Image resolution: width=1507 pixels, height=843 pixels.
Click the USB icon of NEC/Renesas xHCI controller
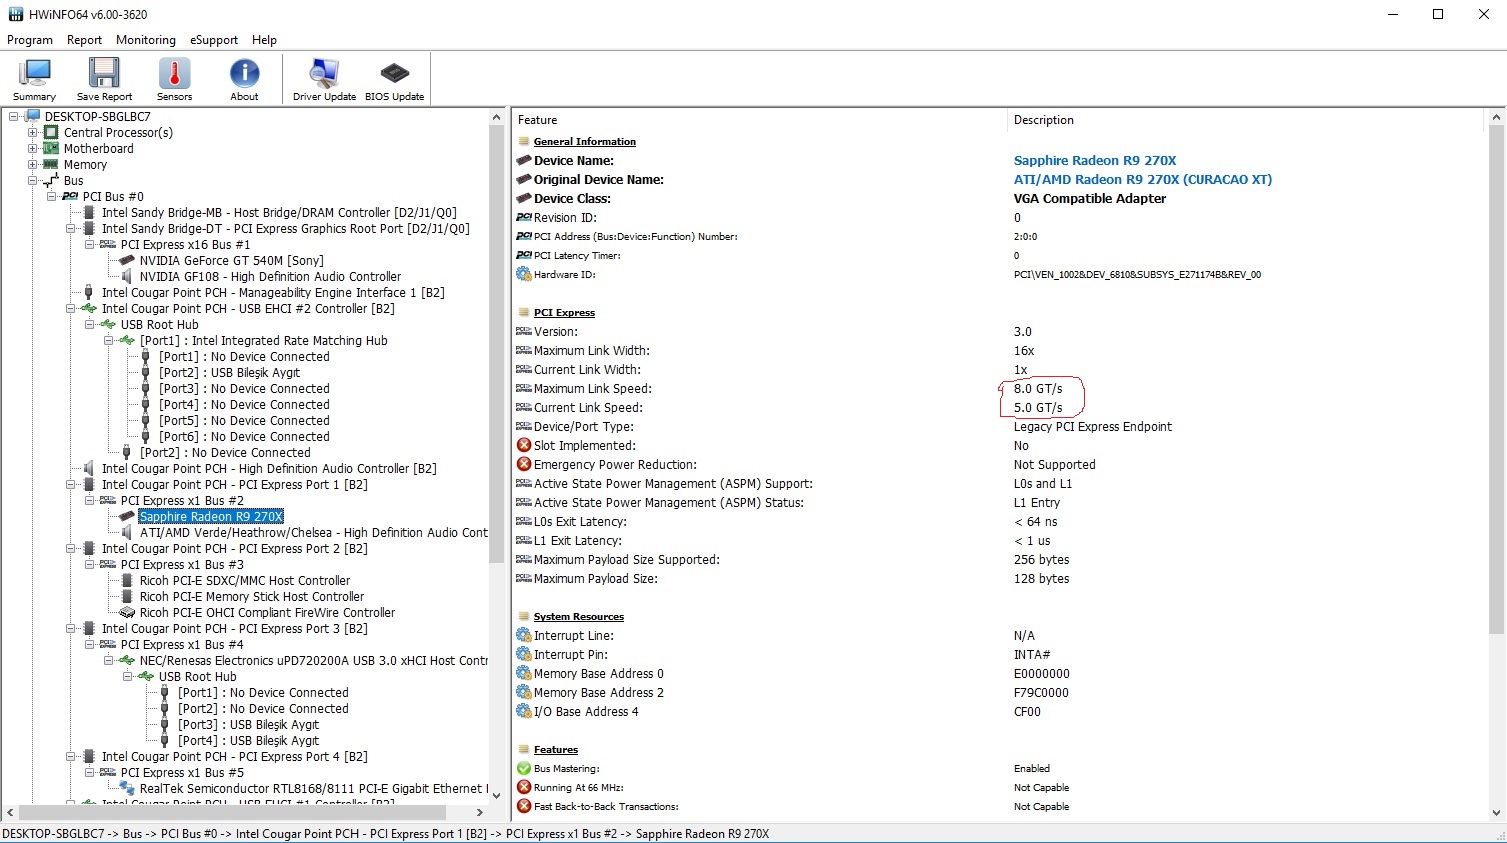127,660
